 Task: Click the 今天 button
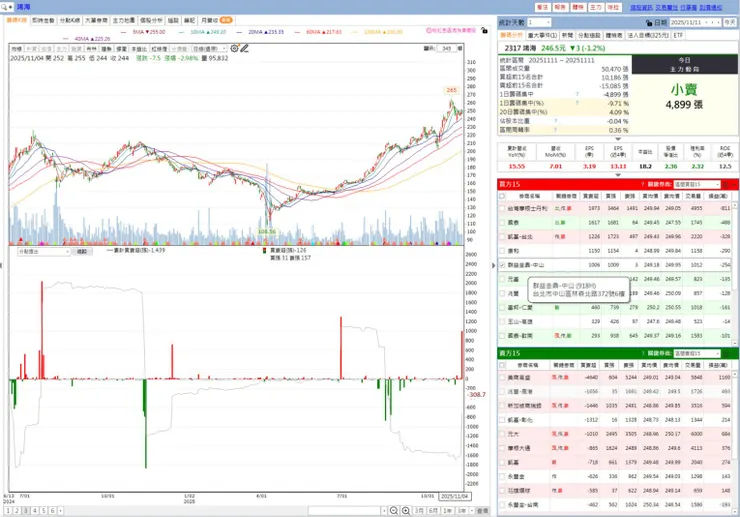tap(730, 23)
